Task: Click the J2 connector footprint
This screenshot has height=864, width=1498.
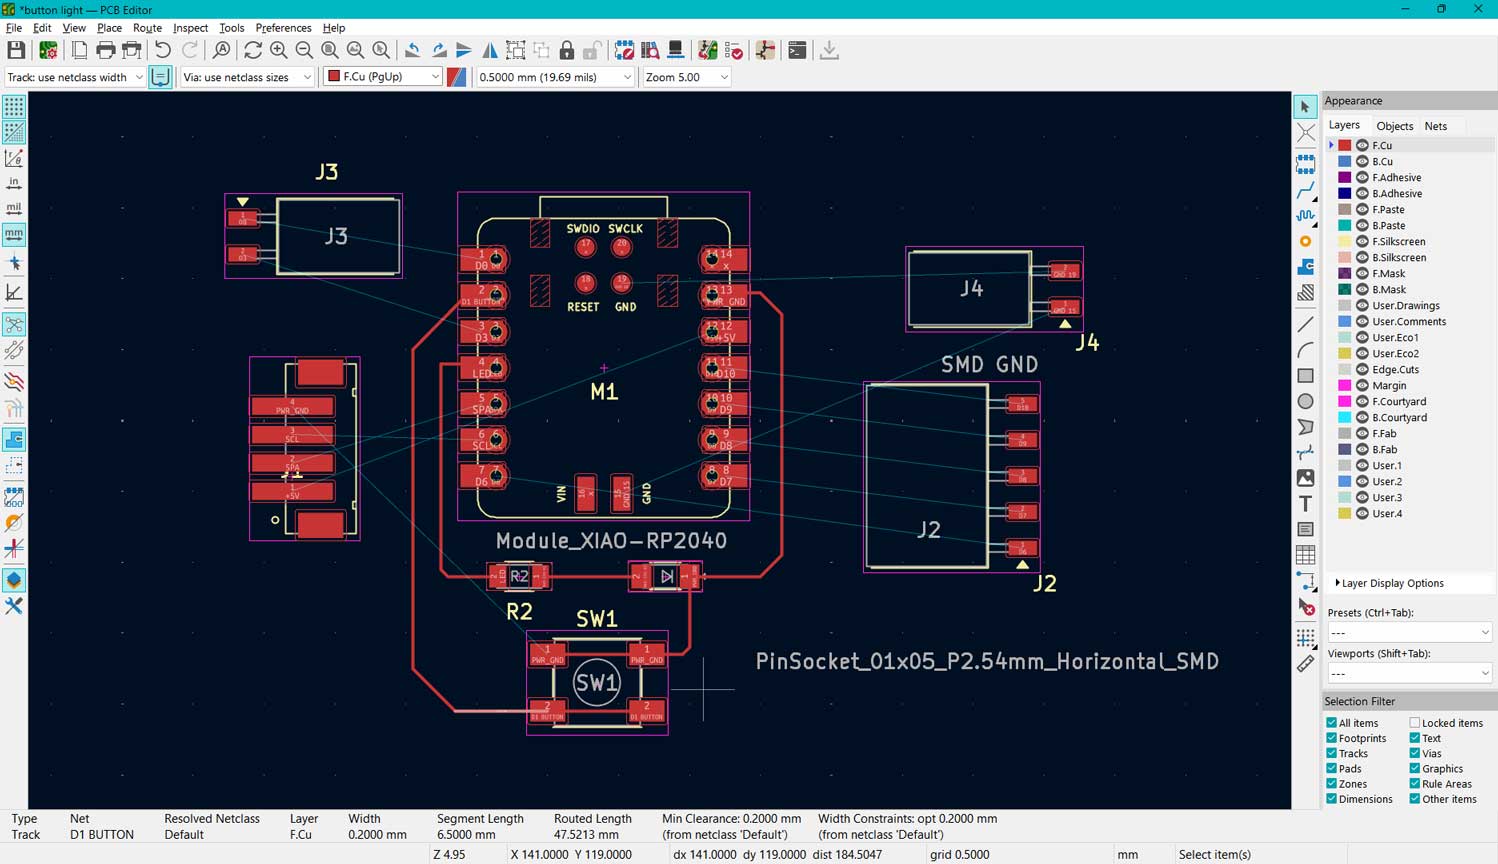Action: (x=951, y=476)
